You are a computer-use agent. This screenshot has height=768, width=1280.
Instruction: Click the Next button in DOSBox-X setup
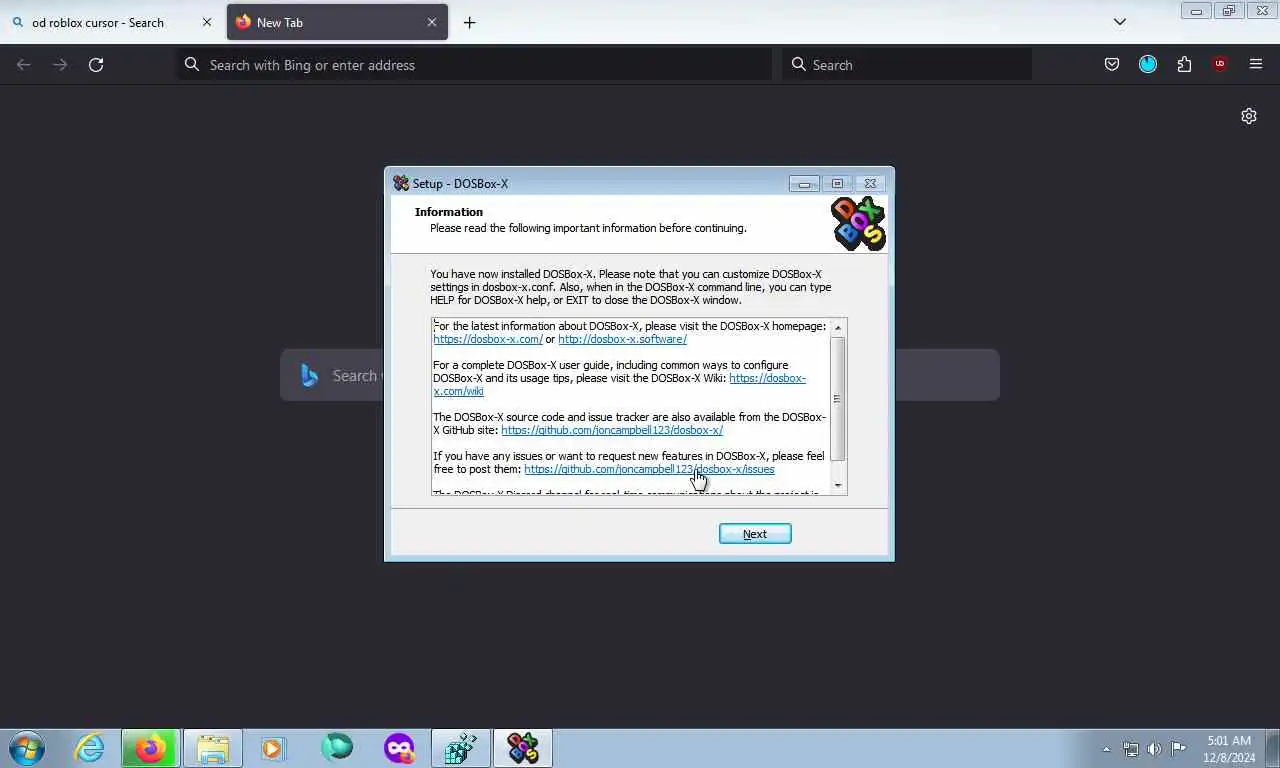click(x=755, y=534)
